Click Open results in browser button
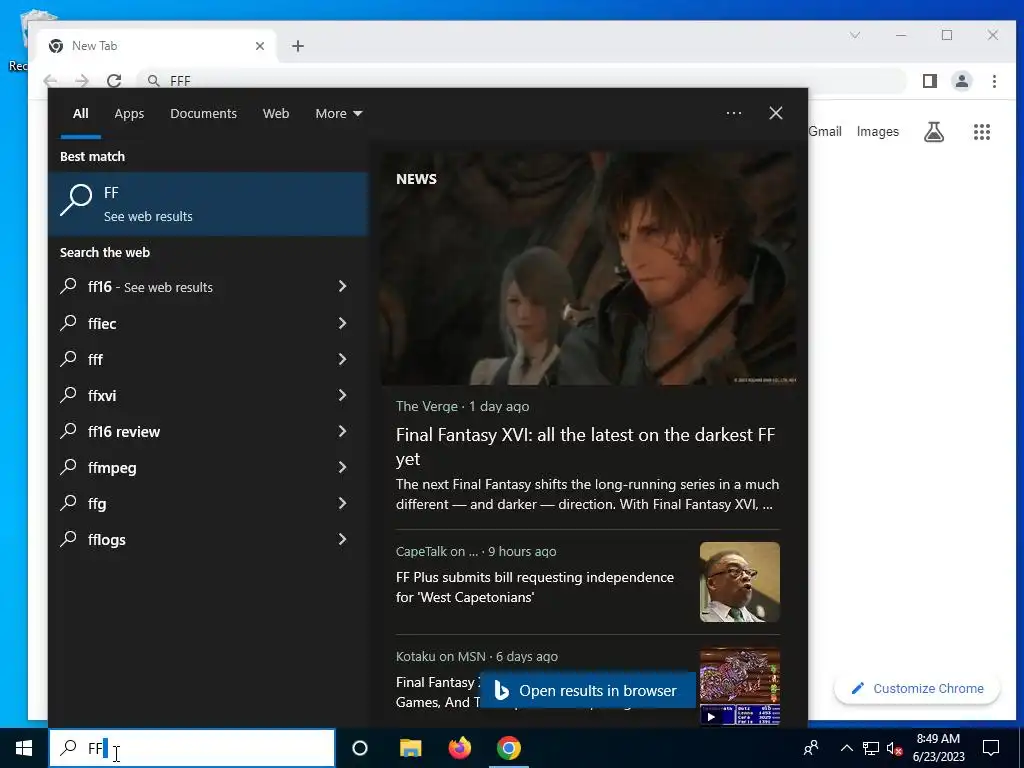Screen dimensions: 1024x768 588,690
